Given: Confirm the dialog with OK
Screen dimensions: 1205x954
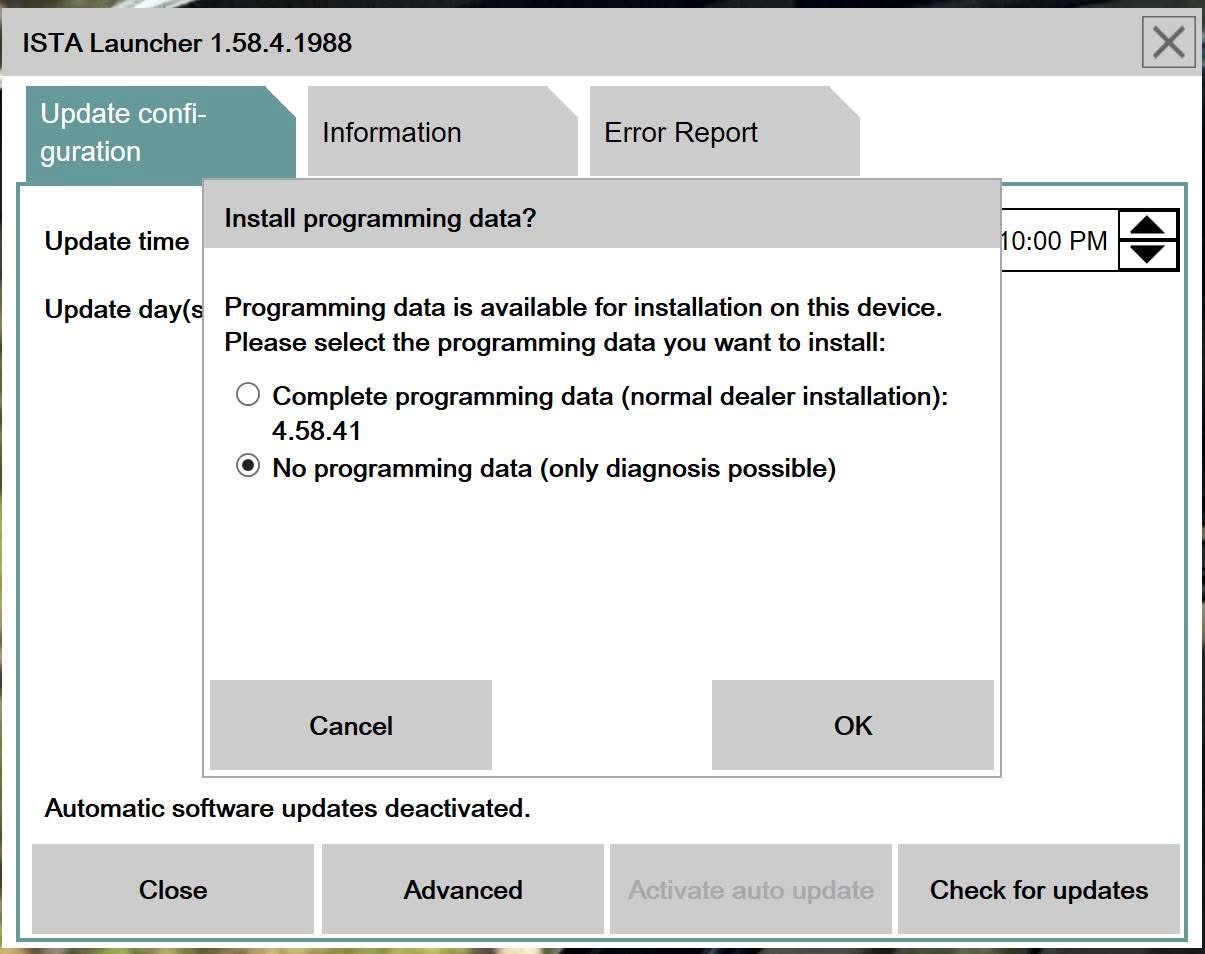Looking at the screenshot, I should click(x=851, y=725).
